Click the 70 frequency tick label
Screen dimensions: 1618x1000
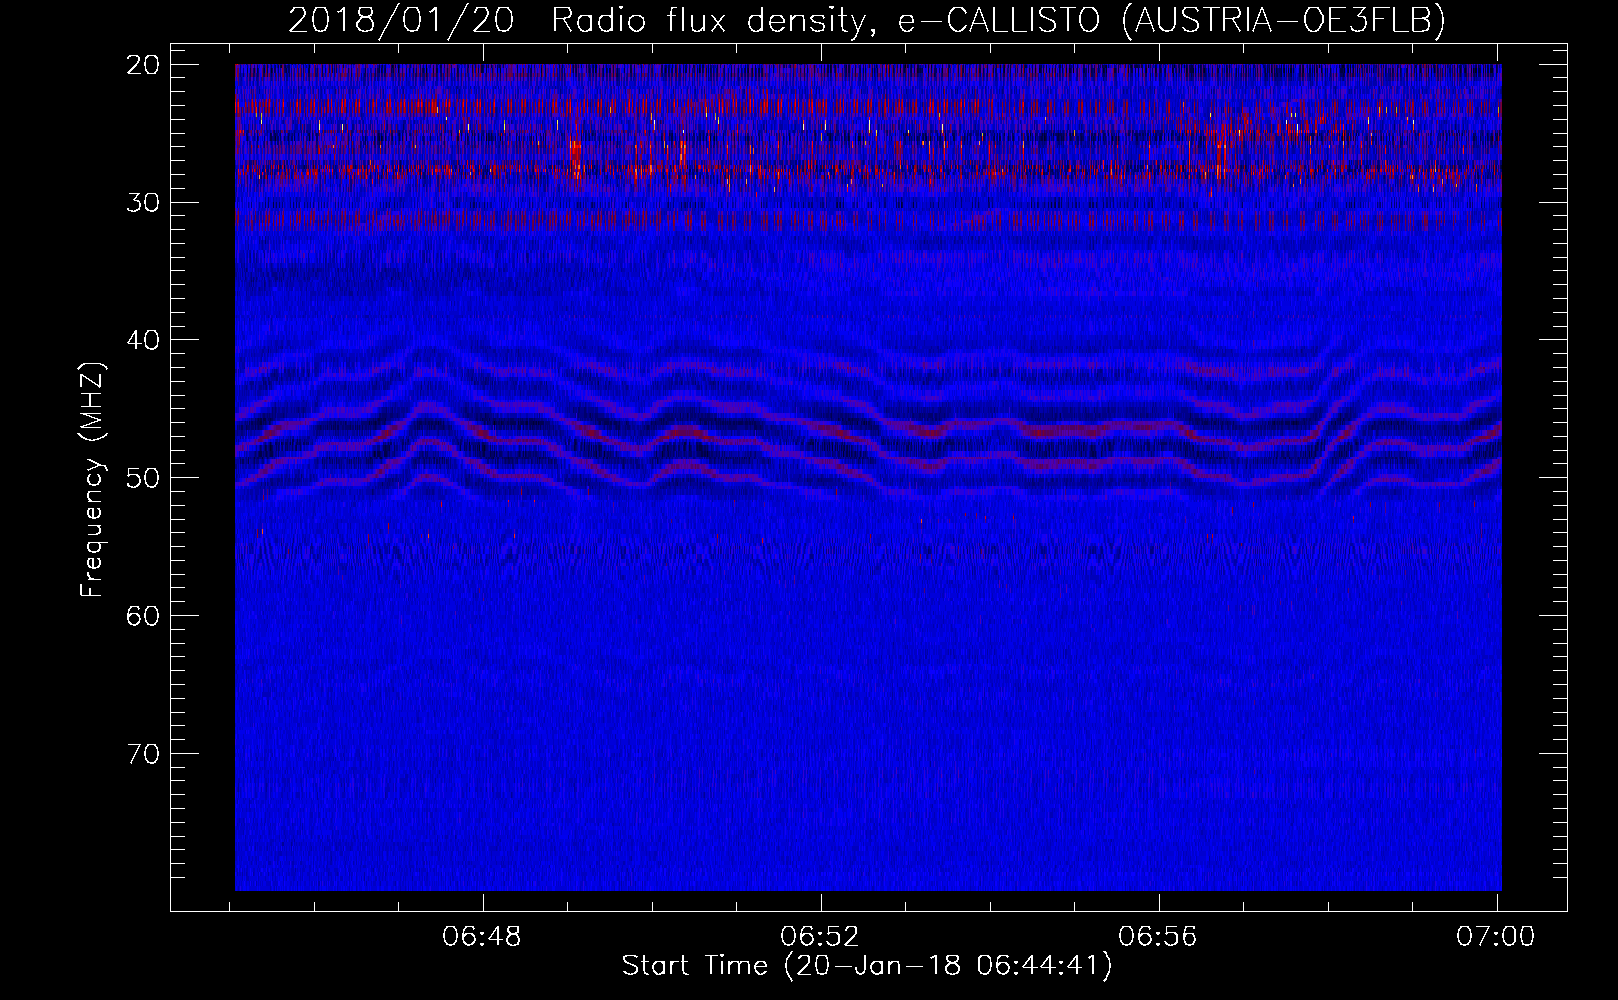coord(144,753)
